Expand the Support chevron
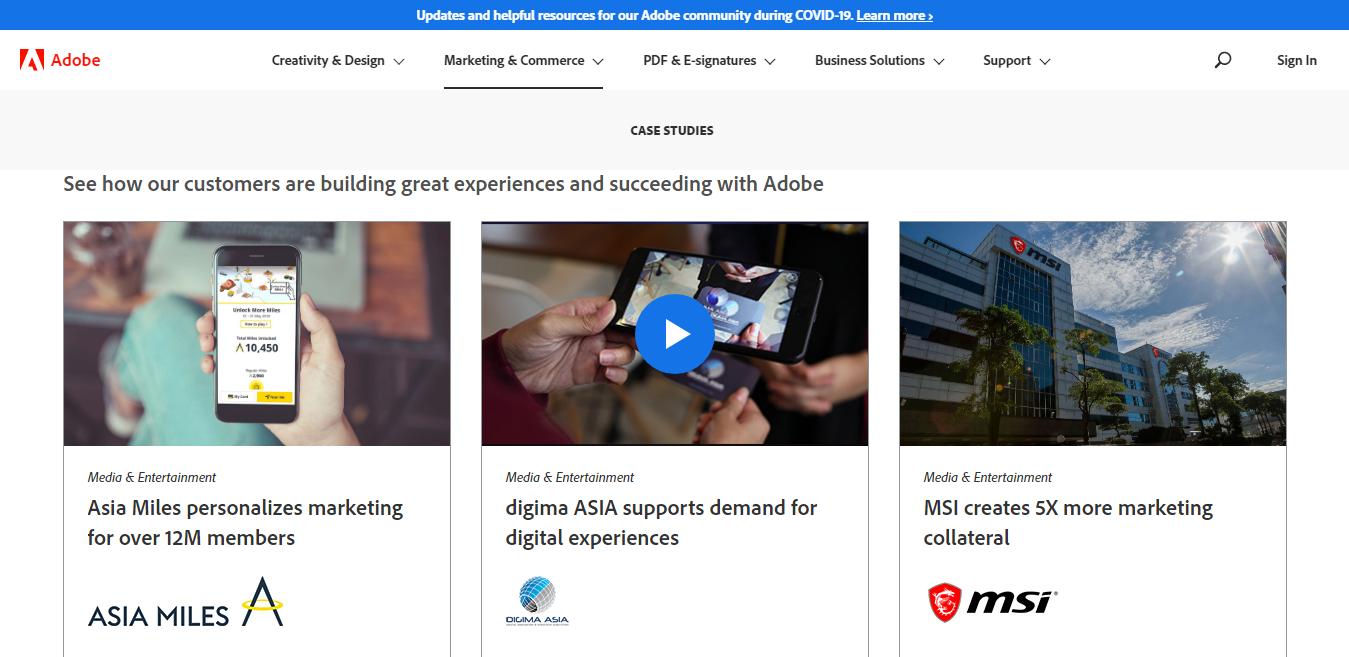The width and height of the screenshot is (1349, 657). [1045, 61]
